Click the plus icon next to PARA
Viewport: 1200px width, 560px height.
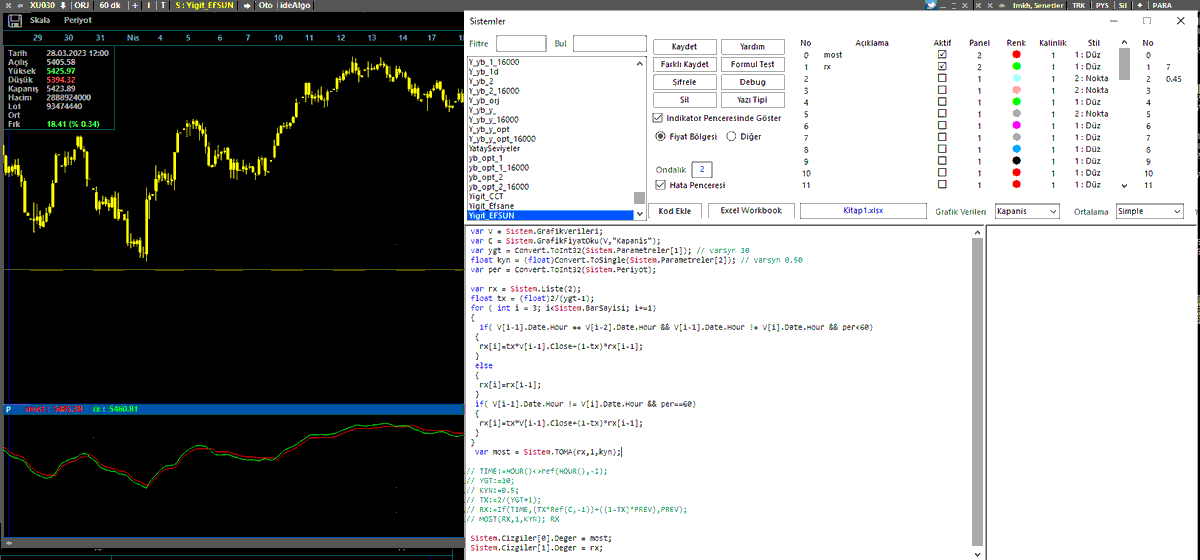click(1140, 5)
